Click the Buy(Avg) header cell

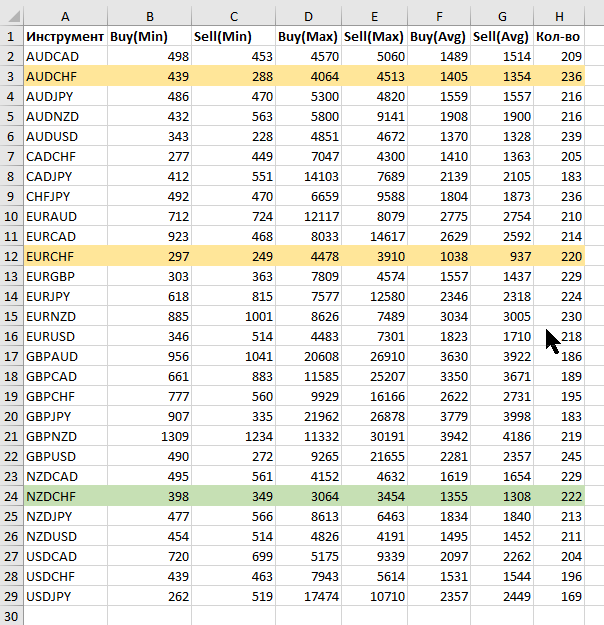tap(439, 36)
